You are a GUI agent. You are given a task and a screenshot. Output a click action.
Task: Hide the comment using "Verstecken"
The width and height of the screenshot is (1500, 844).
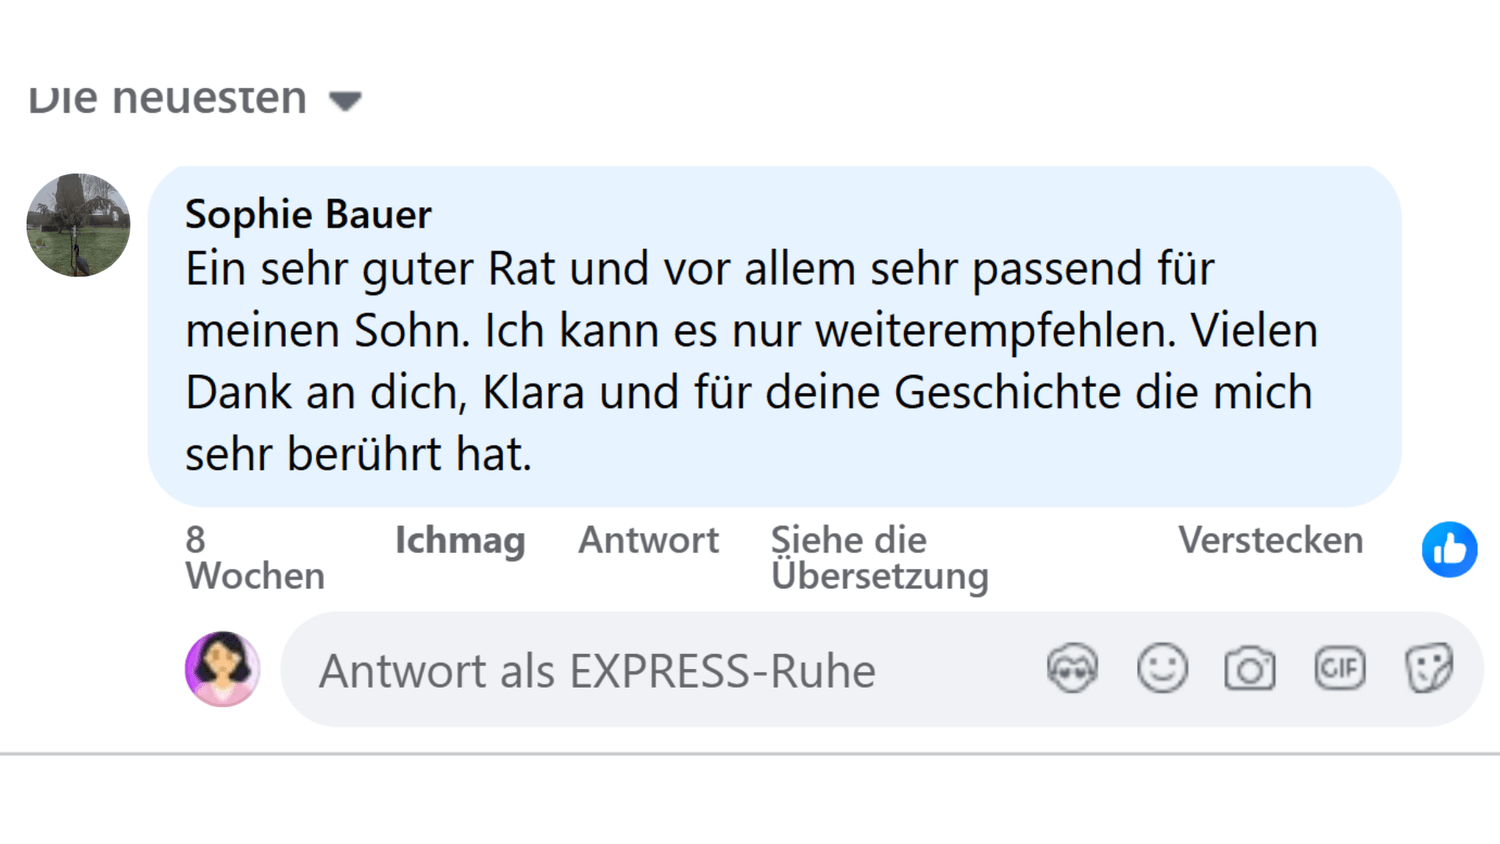point(1270,540)
